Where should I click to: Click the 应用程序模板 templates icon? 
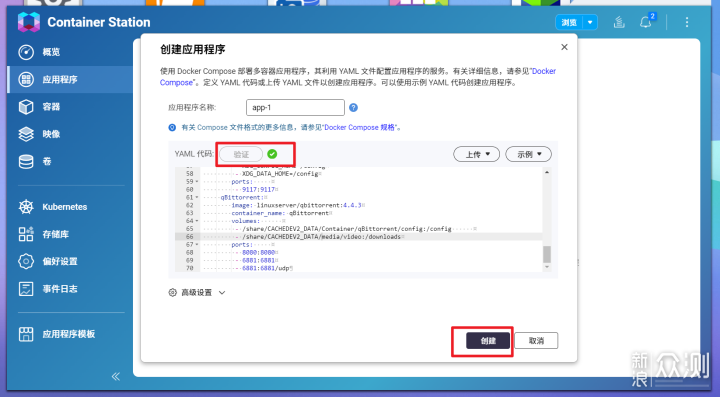click(x=26, y=334)
